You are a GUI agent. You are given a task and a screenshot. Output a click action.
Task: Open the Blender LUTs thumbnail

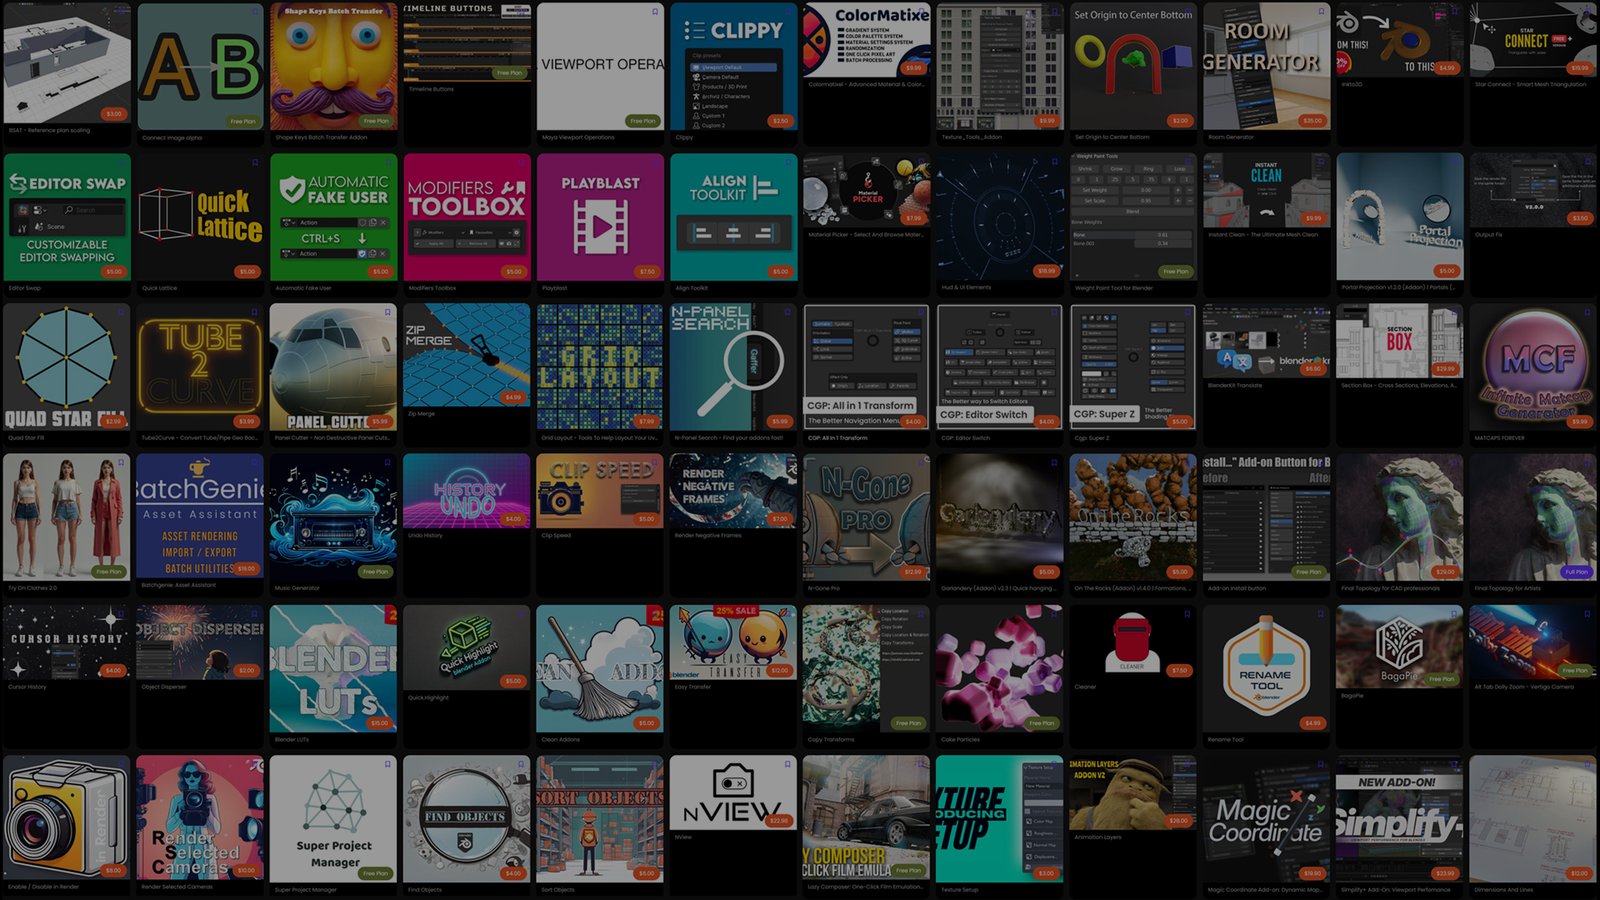(x=333, y=667)
